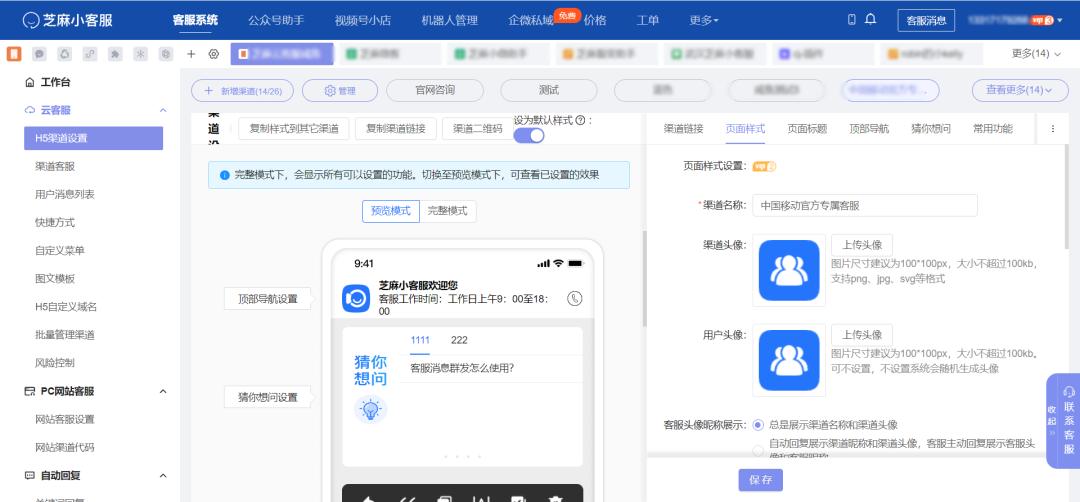
Task: Select the 官网咨询 channel
Action: (x=435, y=90)
